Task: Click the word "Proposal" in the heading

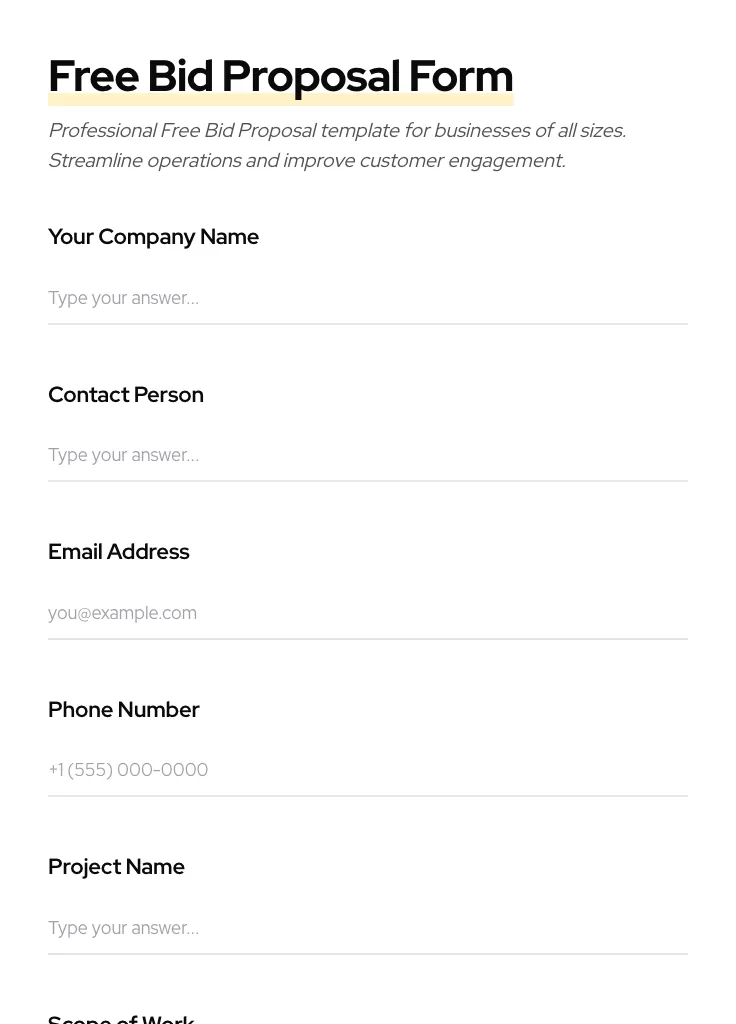Action: pyautogui.click(x=310, y=77)
